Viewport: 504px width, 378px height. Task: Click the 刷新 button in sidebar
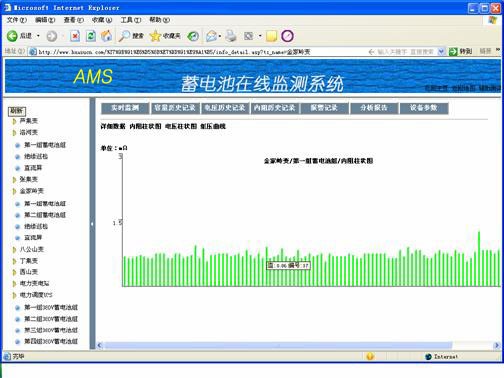point(17,111)
